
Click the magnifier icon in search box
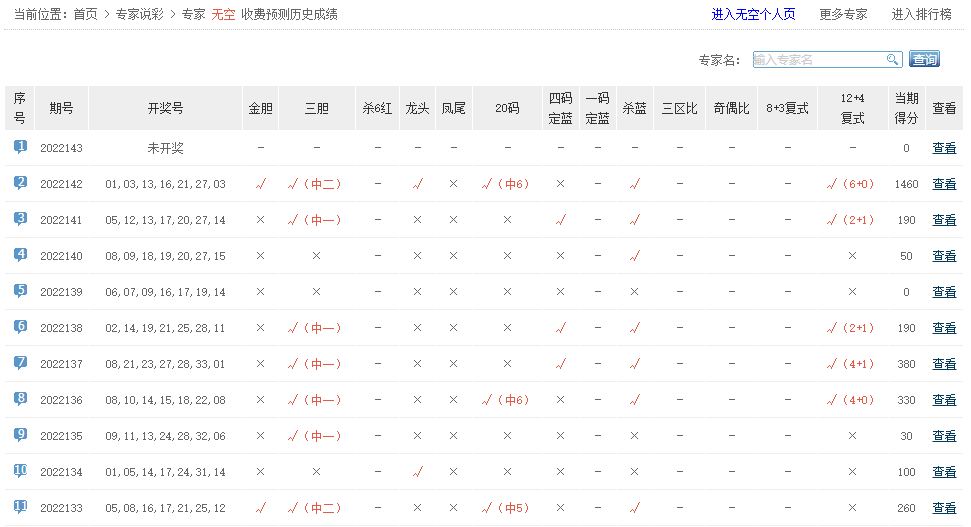point(892,60)
